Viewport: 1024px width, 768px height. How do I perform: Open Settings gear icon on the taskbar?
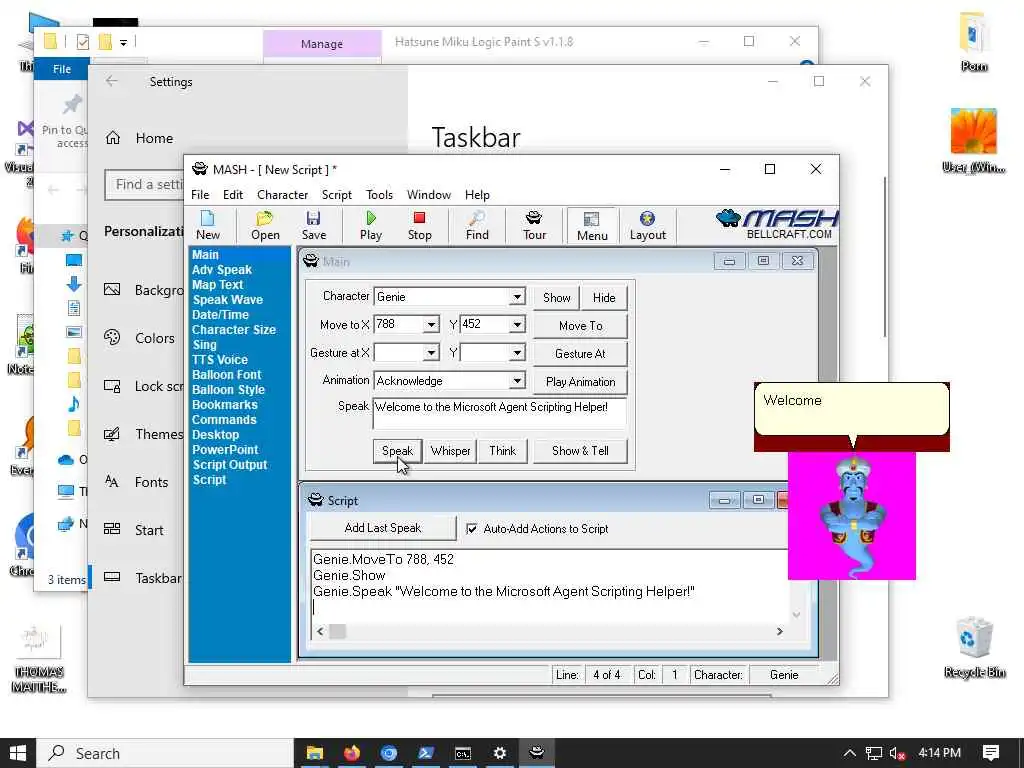pos(500,753)
